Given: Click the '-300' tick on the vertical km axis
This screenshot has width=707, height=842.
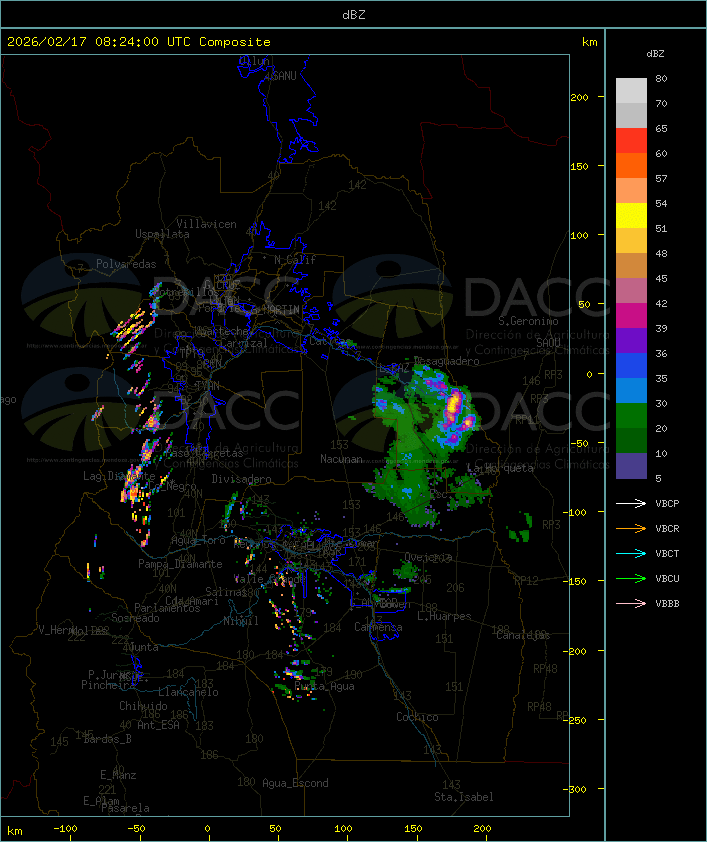Looking at the screenshot, I should click(575, 789).
